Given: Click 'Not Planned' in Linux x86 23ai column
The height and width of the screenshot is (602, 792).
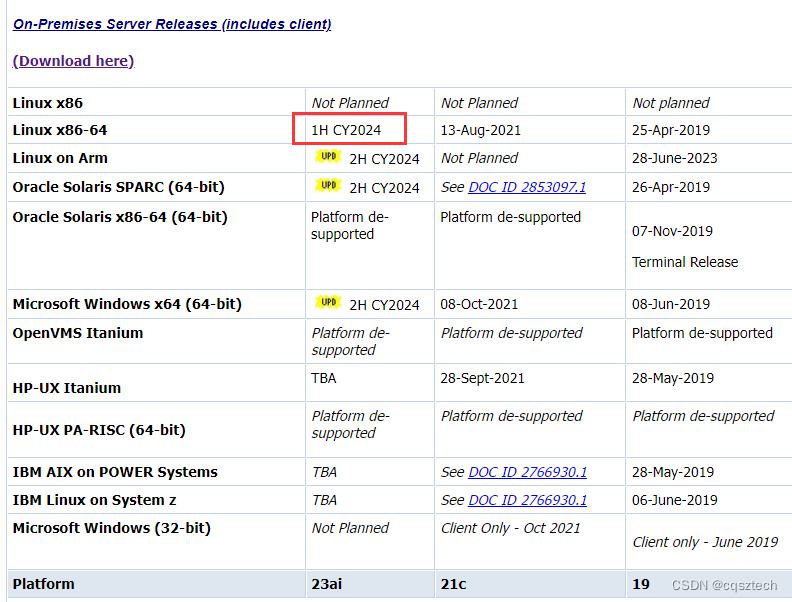Looking at the screenshot, I should click(350, 103).
